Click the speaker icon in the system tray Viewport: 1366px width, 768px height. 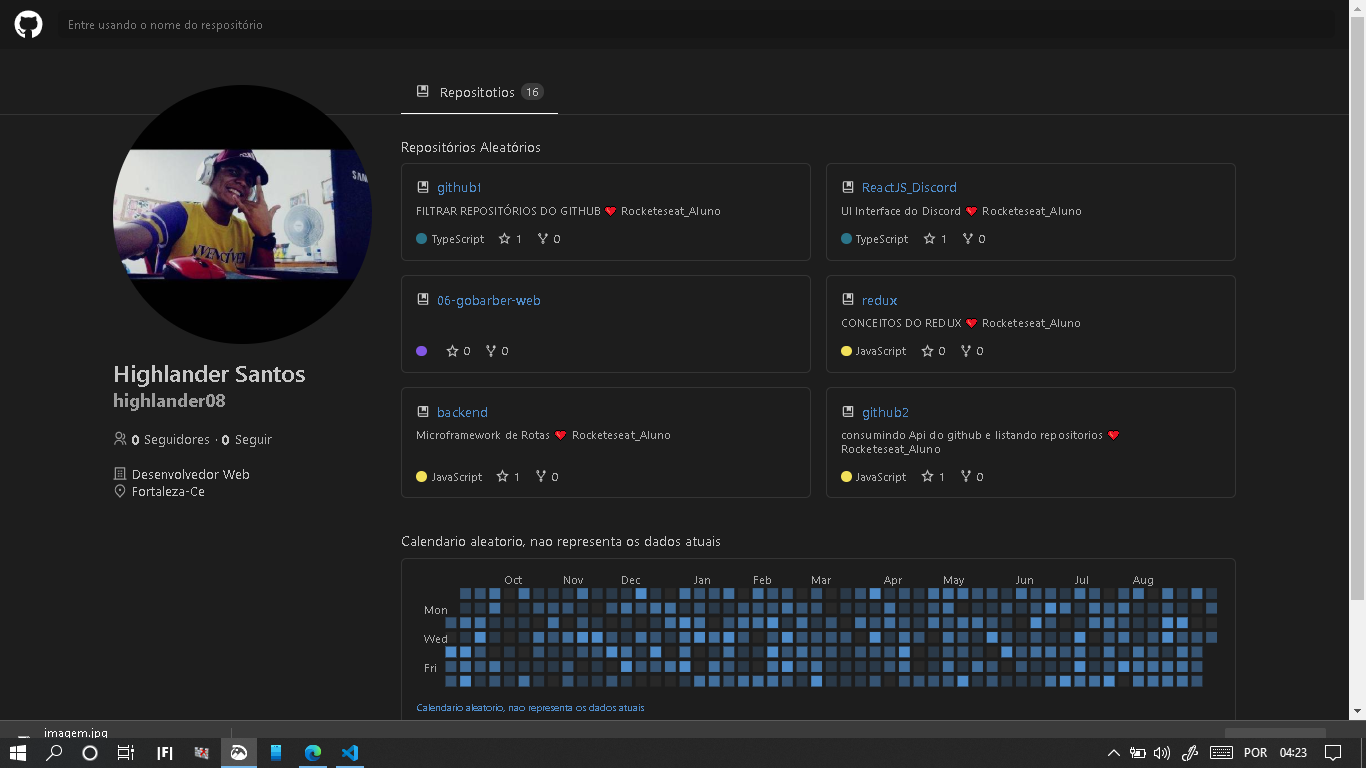tap(1163, 753)
